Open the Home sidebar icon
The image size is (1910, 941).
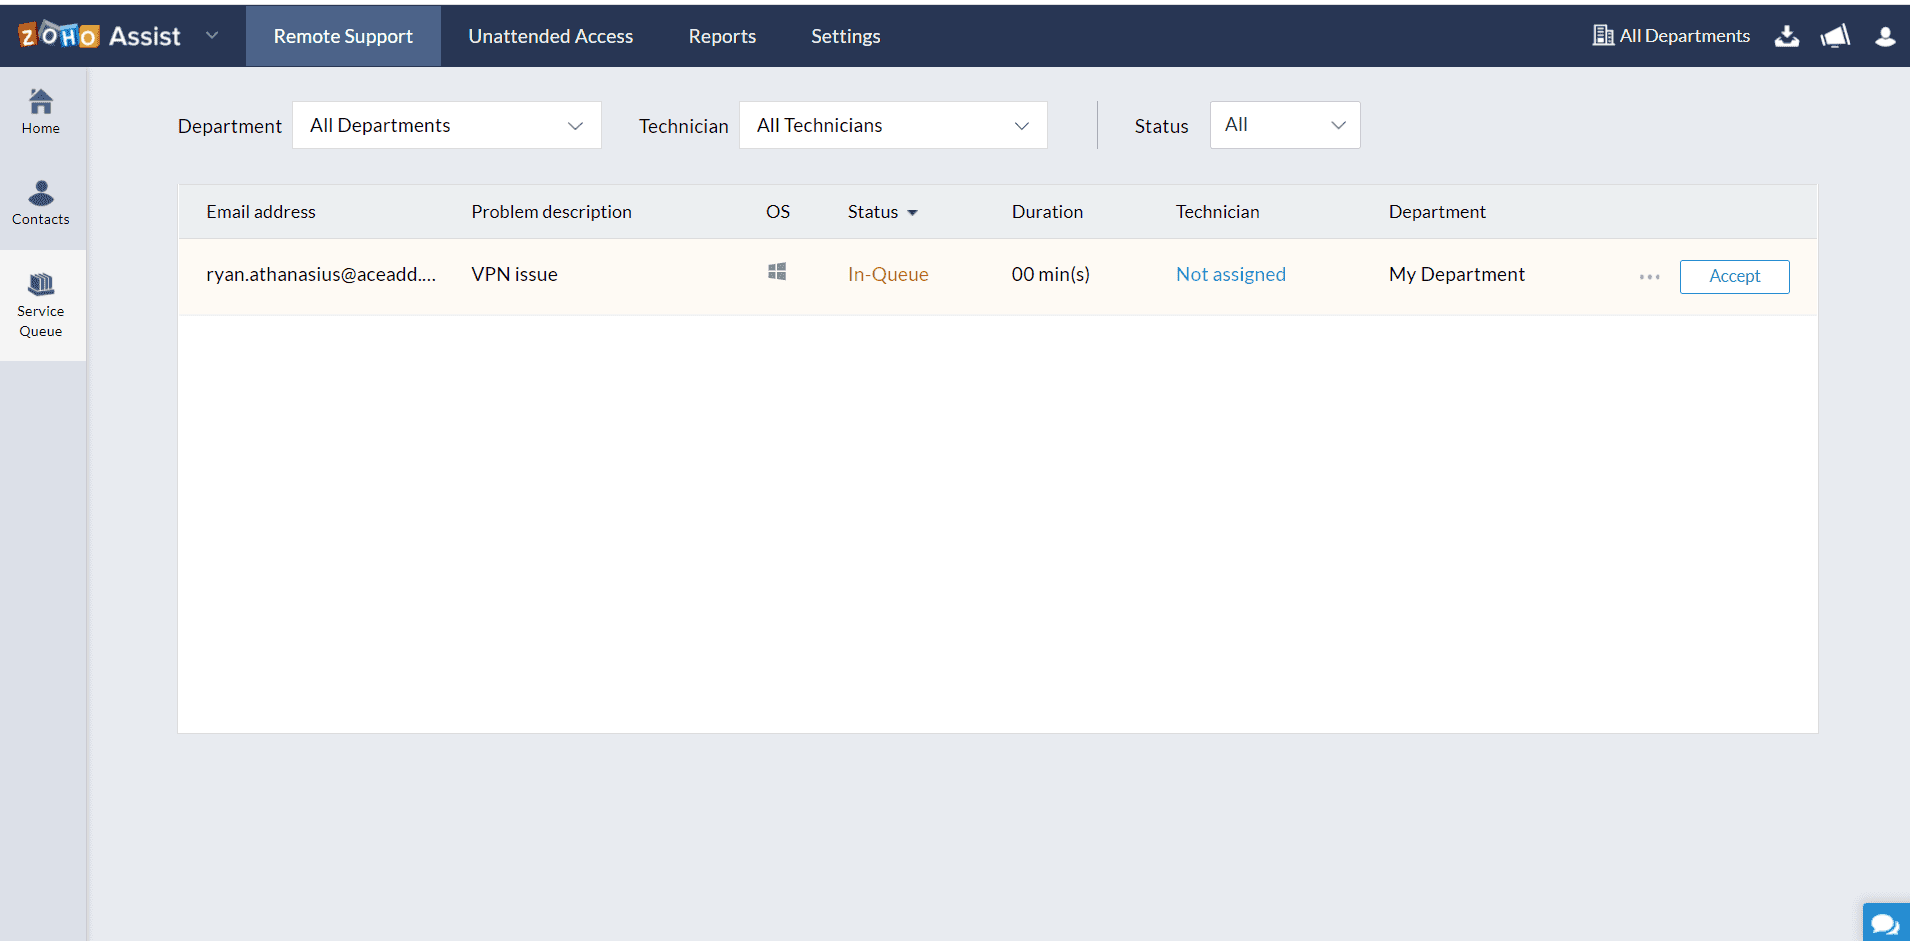coord(41,111)
